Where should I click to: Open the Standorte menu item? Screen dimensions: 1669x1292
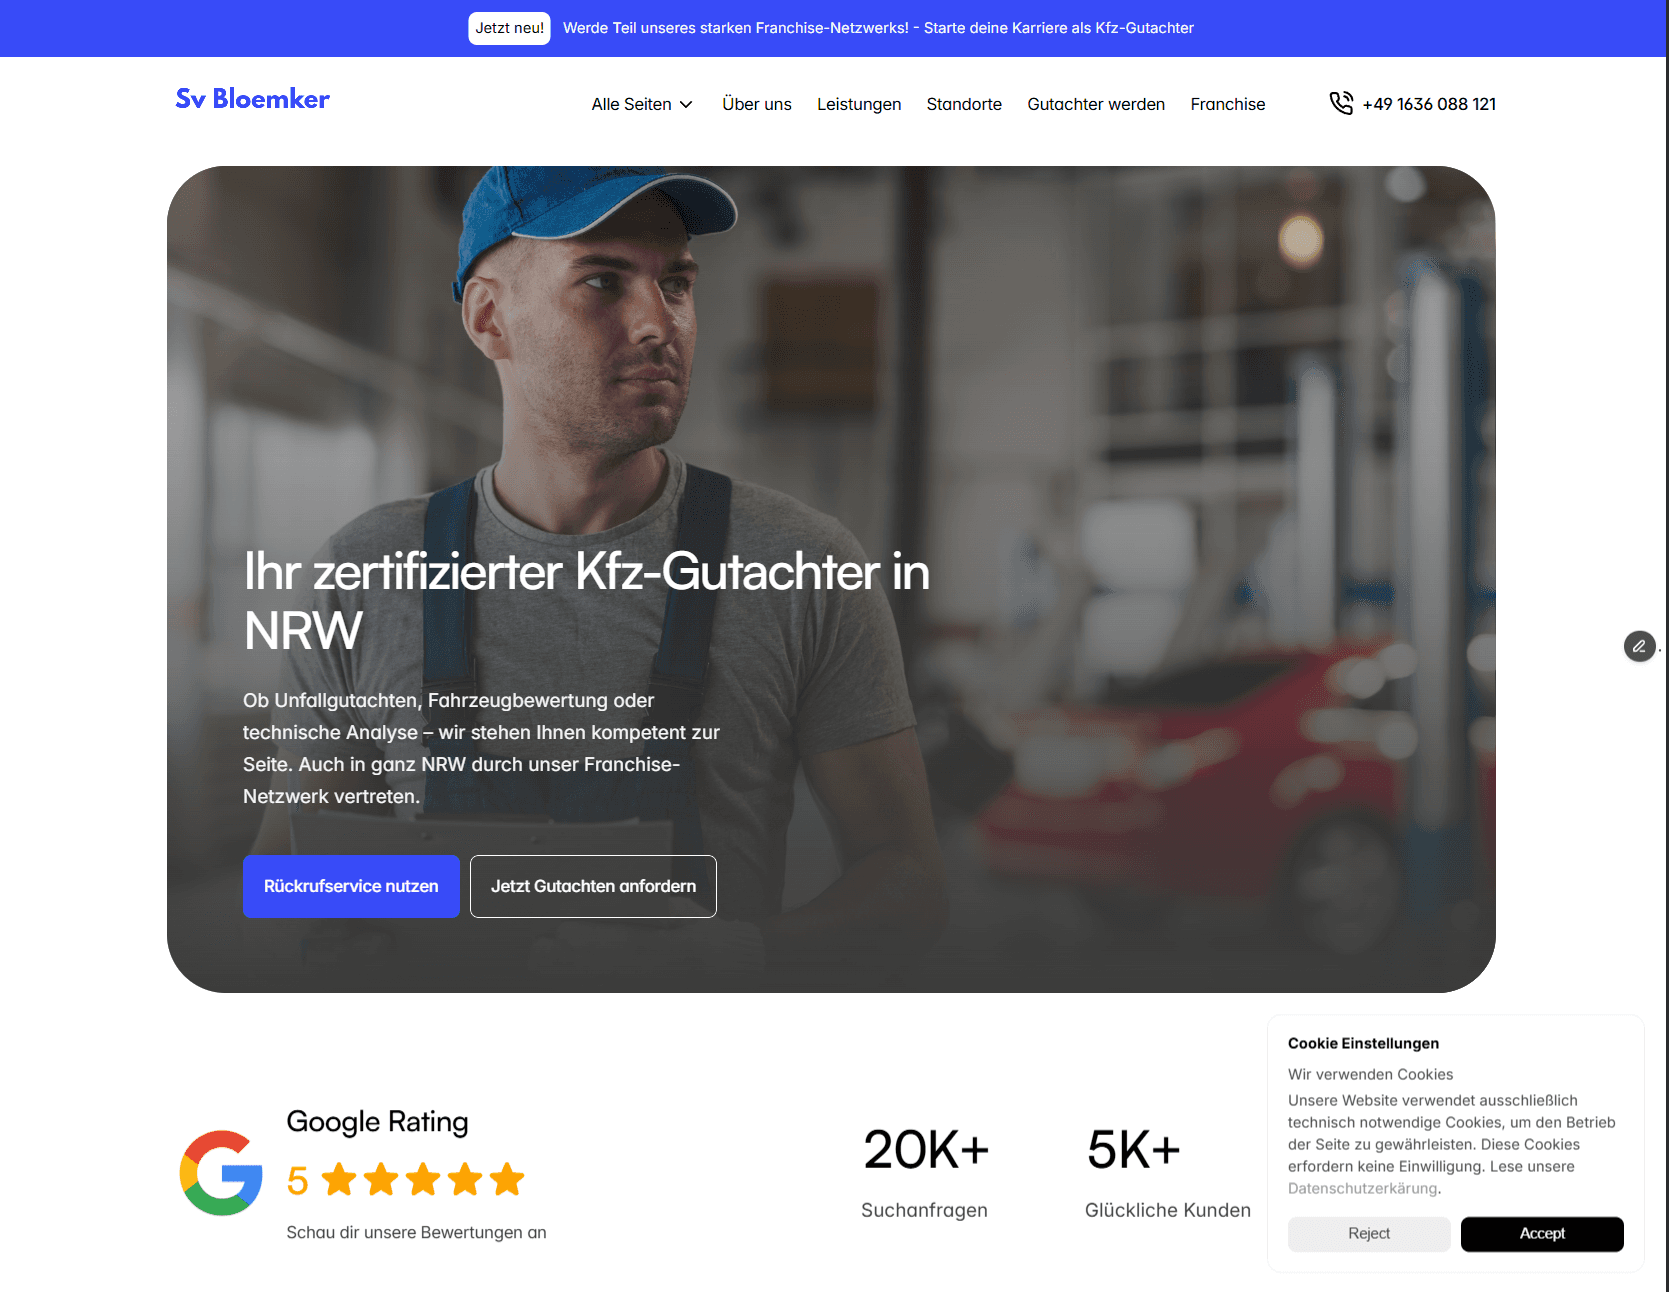pos(964,104)
